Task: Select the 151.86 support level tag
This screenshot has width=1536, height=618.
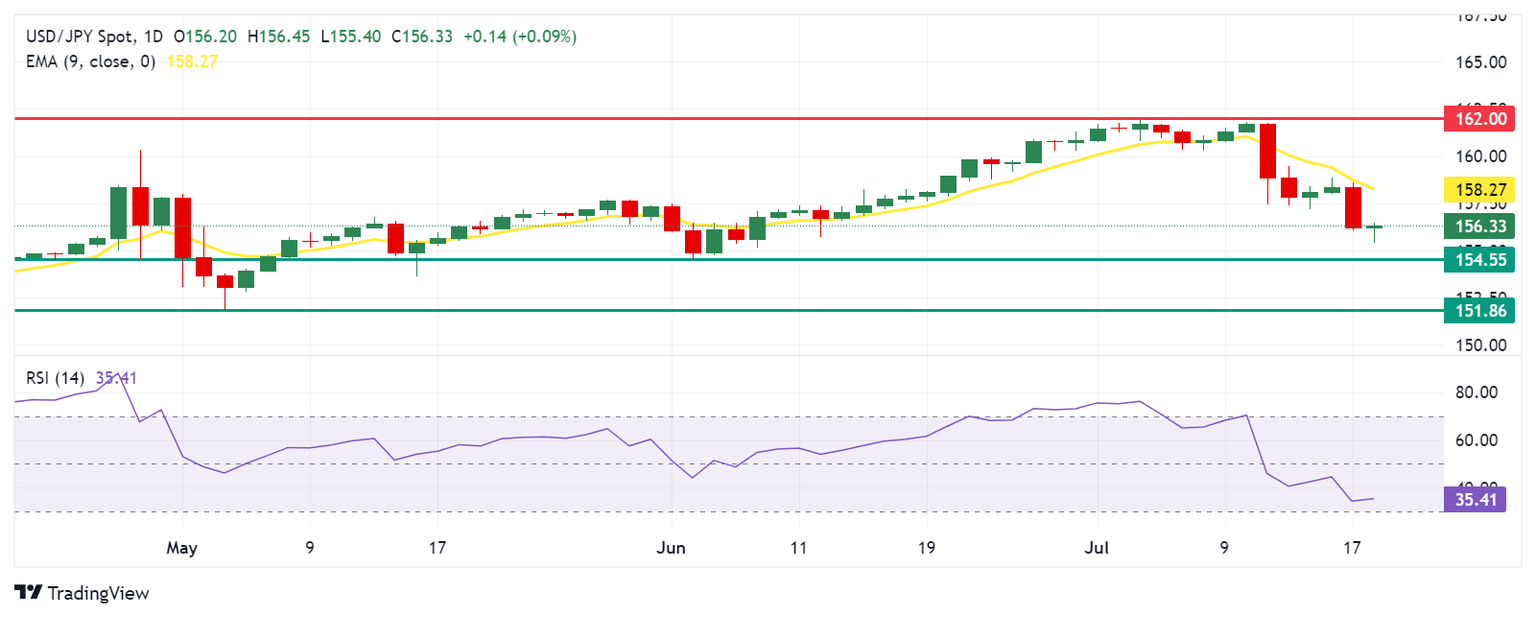Action: point(1480,311)
